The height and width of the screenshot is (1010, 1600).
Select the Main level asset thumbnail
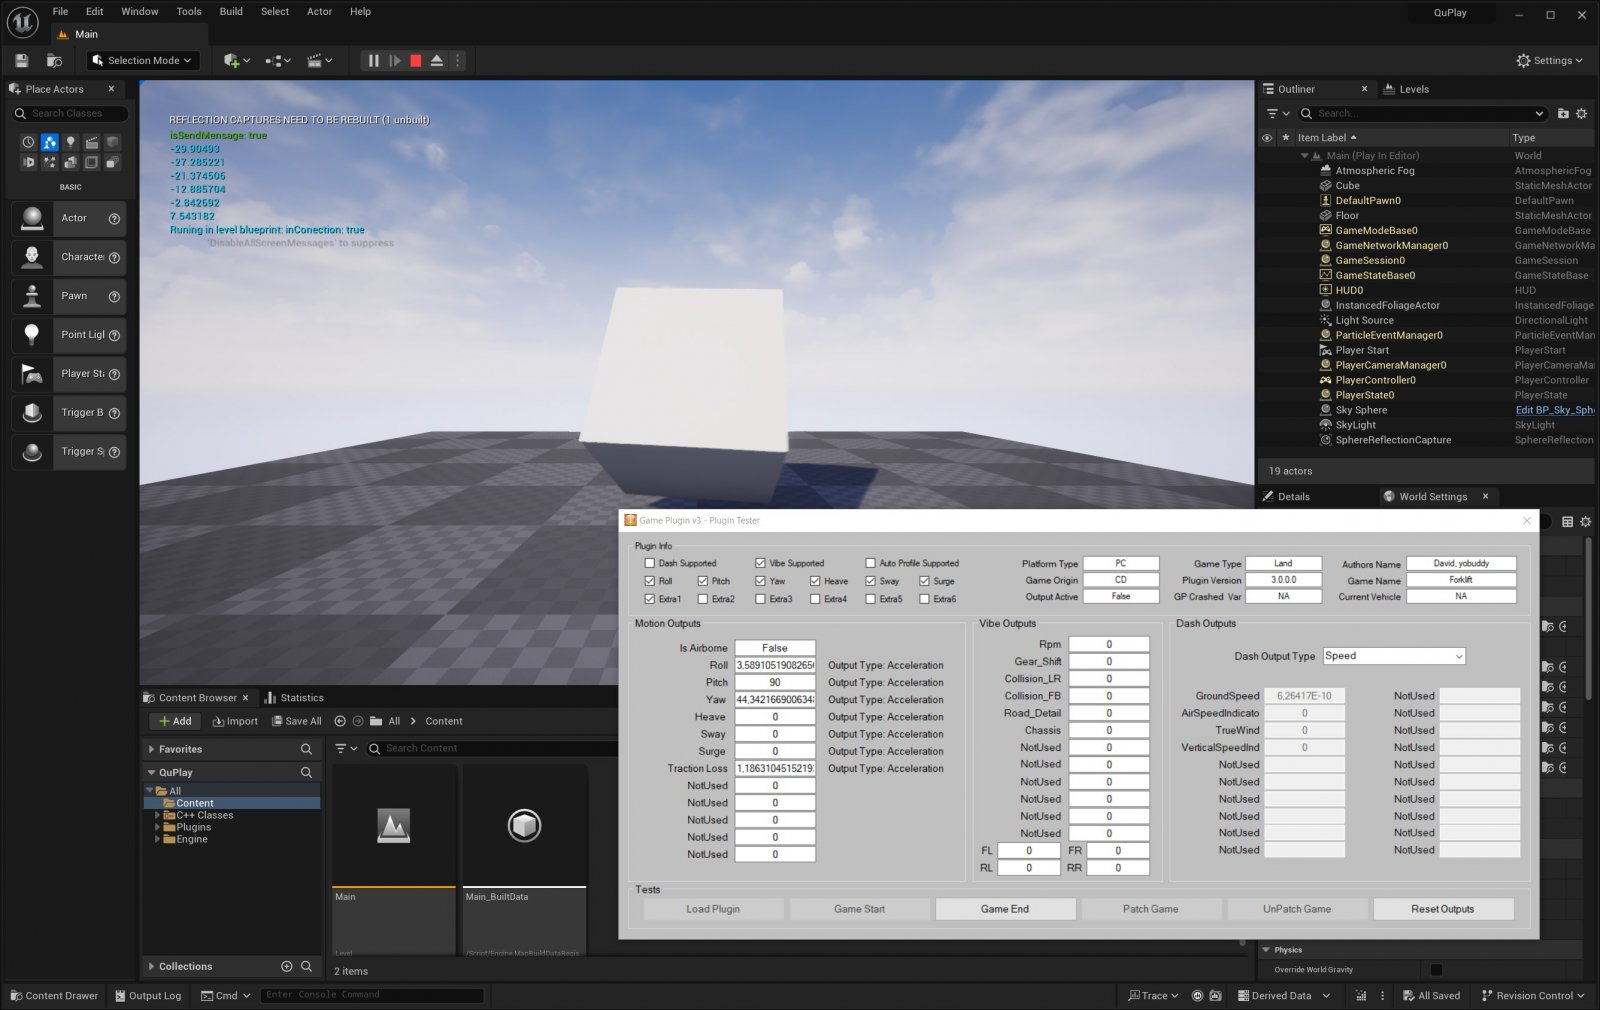[x=394, y=826]
